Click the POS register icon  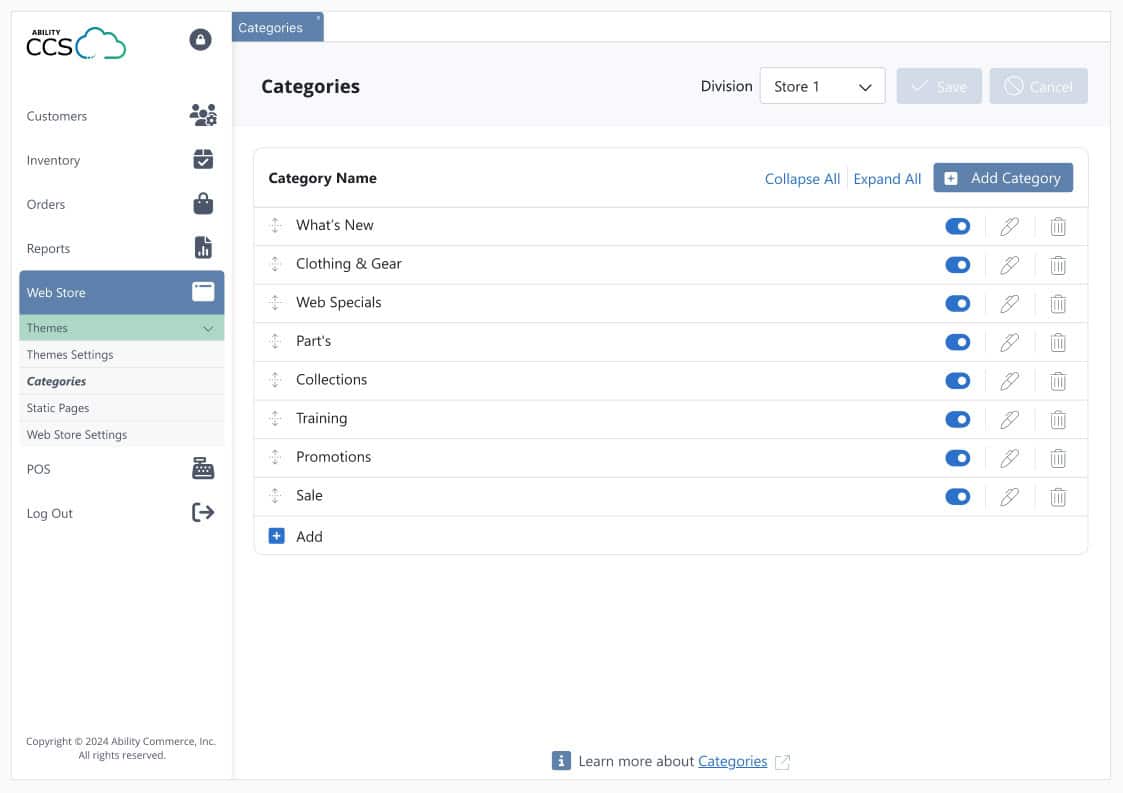(204, 468)
